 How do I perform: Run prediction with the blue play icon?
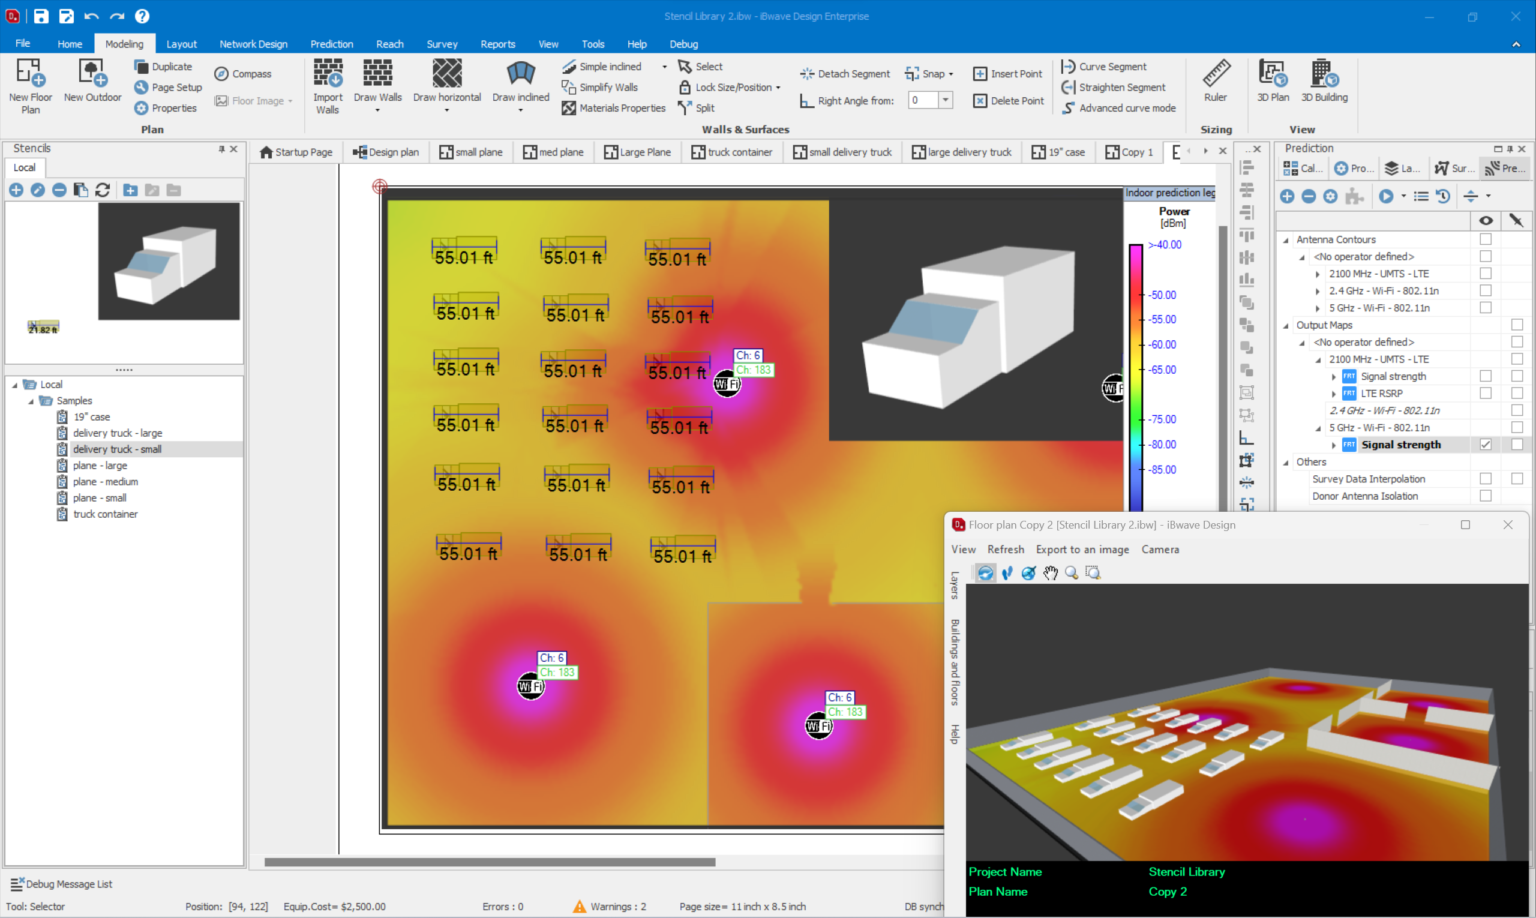(1386, 196)
